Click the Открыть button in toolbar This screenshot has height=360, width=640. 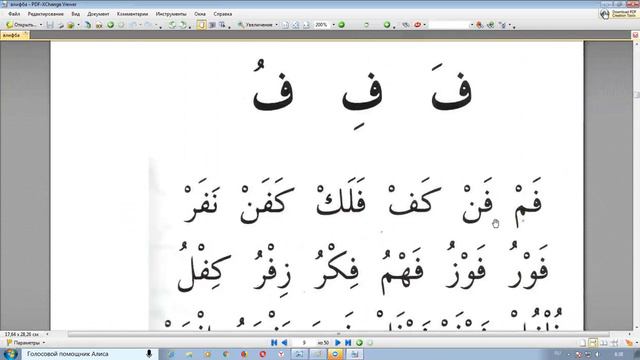pos(21,25)
